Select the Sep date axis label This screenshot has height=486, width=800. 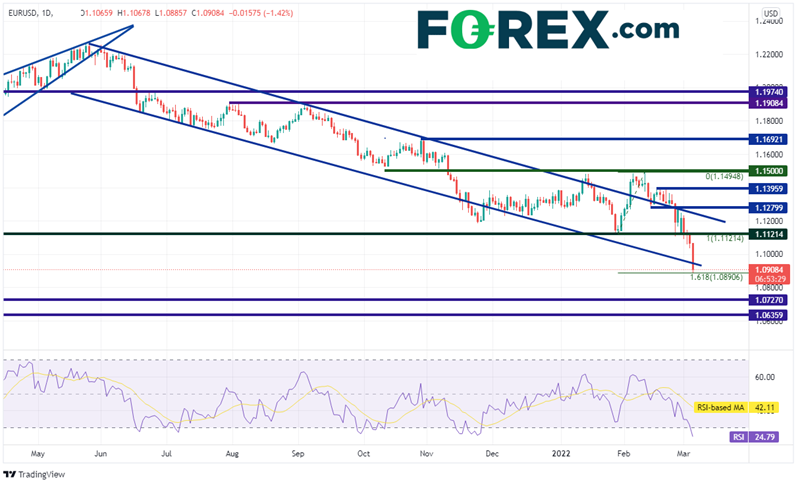(298, 453)
